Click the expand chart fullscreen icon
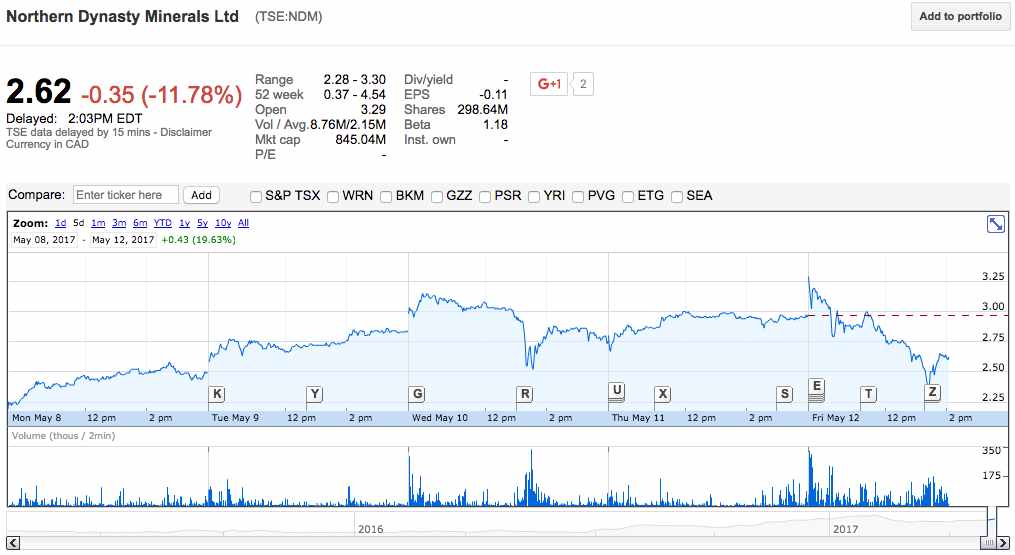Viewport: 1015px width, 555px height. [x=995, y=224]
